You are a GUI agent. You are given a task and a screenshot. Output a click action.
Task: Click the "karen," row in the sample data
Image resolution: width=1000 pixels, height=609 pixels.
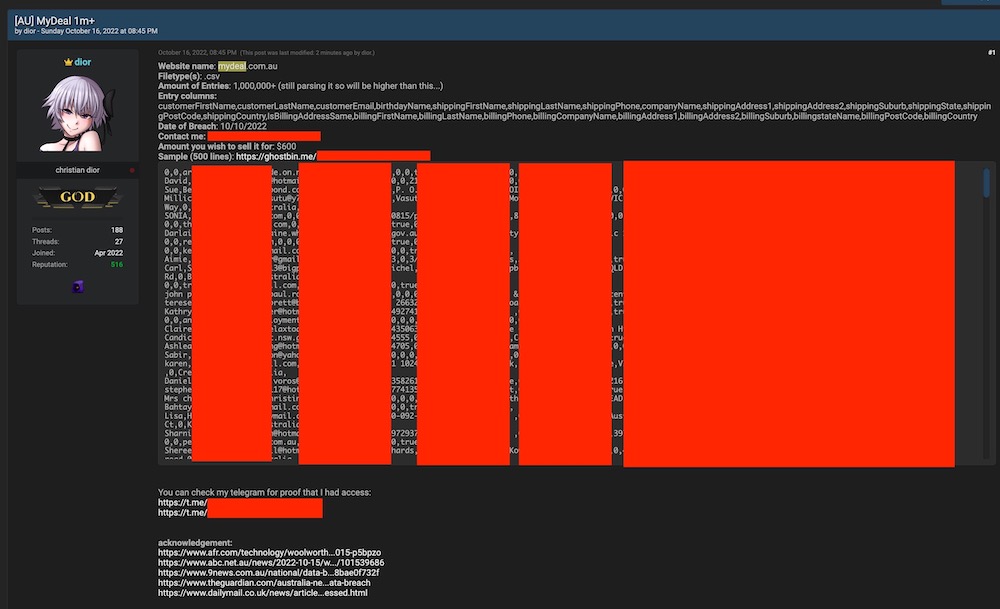[177, 364]
